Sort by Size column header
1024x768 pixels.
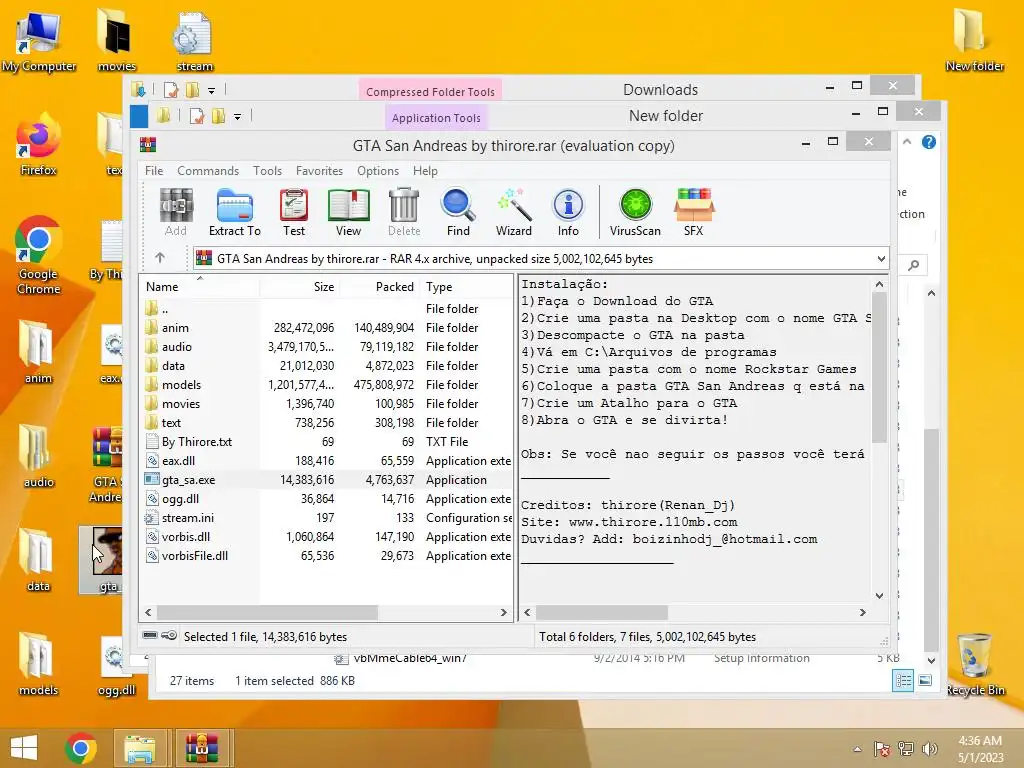point(299,287)
